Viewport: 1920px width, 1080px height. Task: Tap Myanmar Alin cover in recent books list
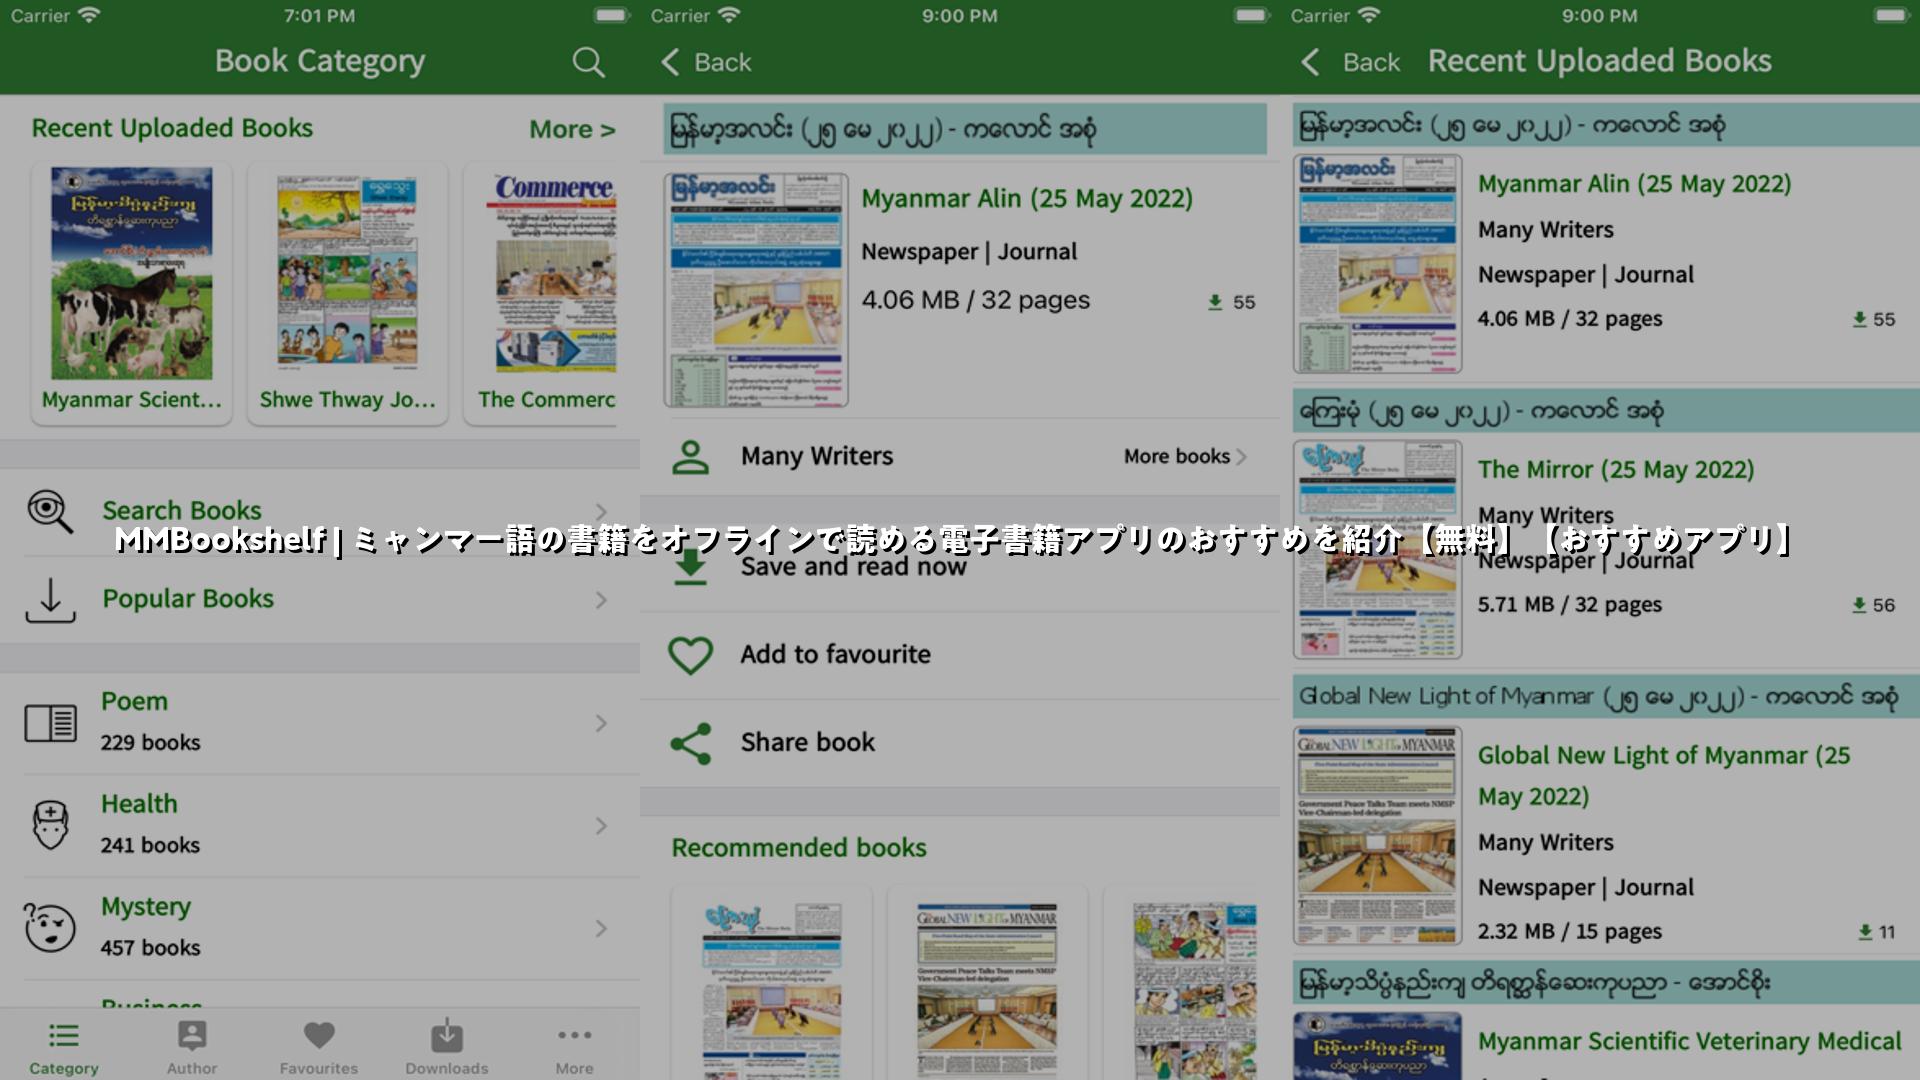click(1377, 263)
